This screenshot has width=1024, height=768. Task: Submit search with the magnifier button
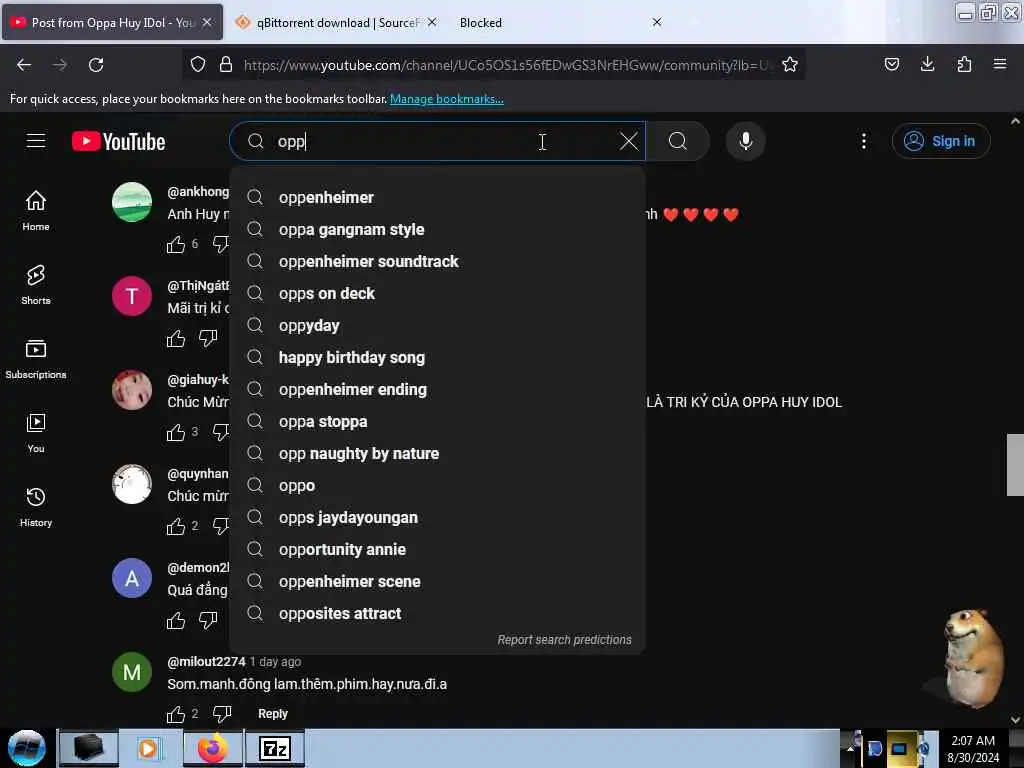click(678, 141)
